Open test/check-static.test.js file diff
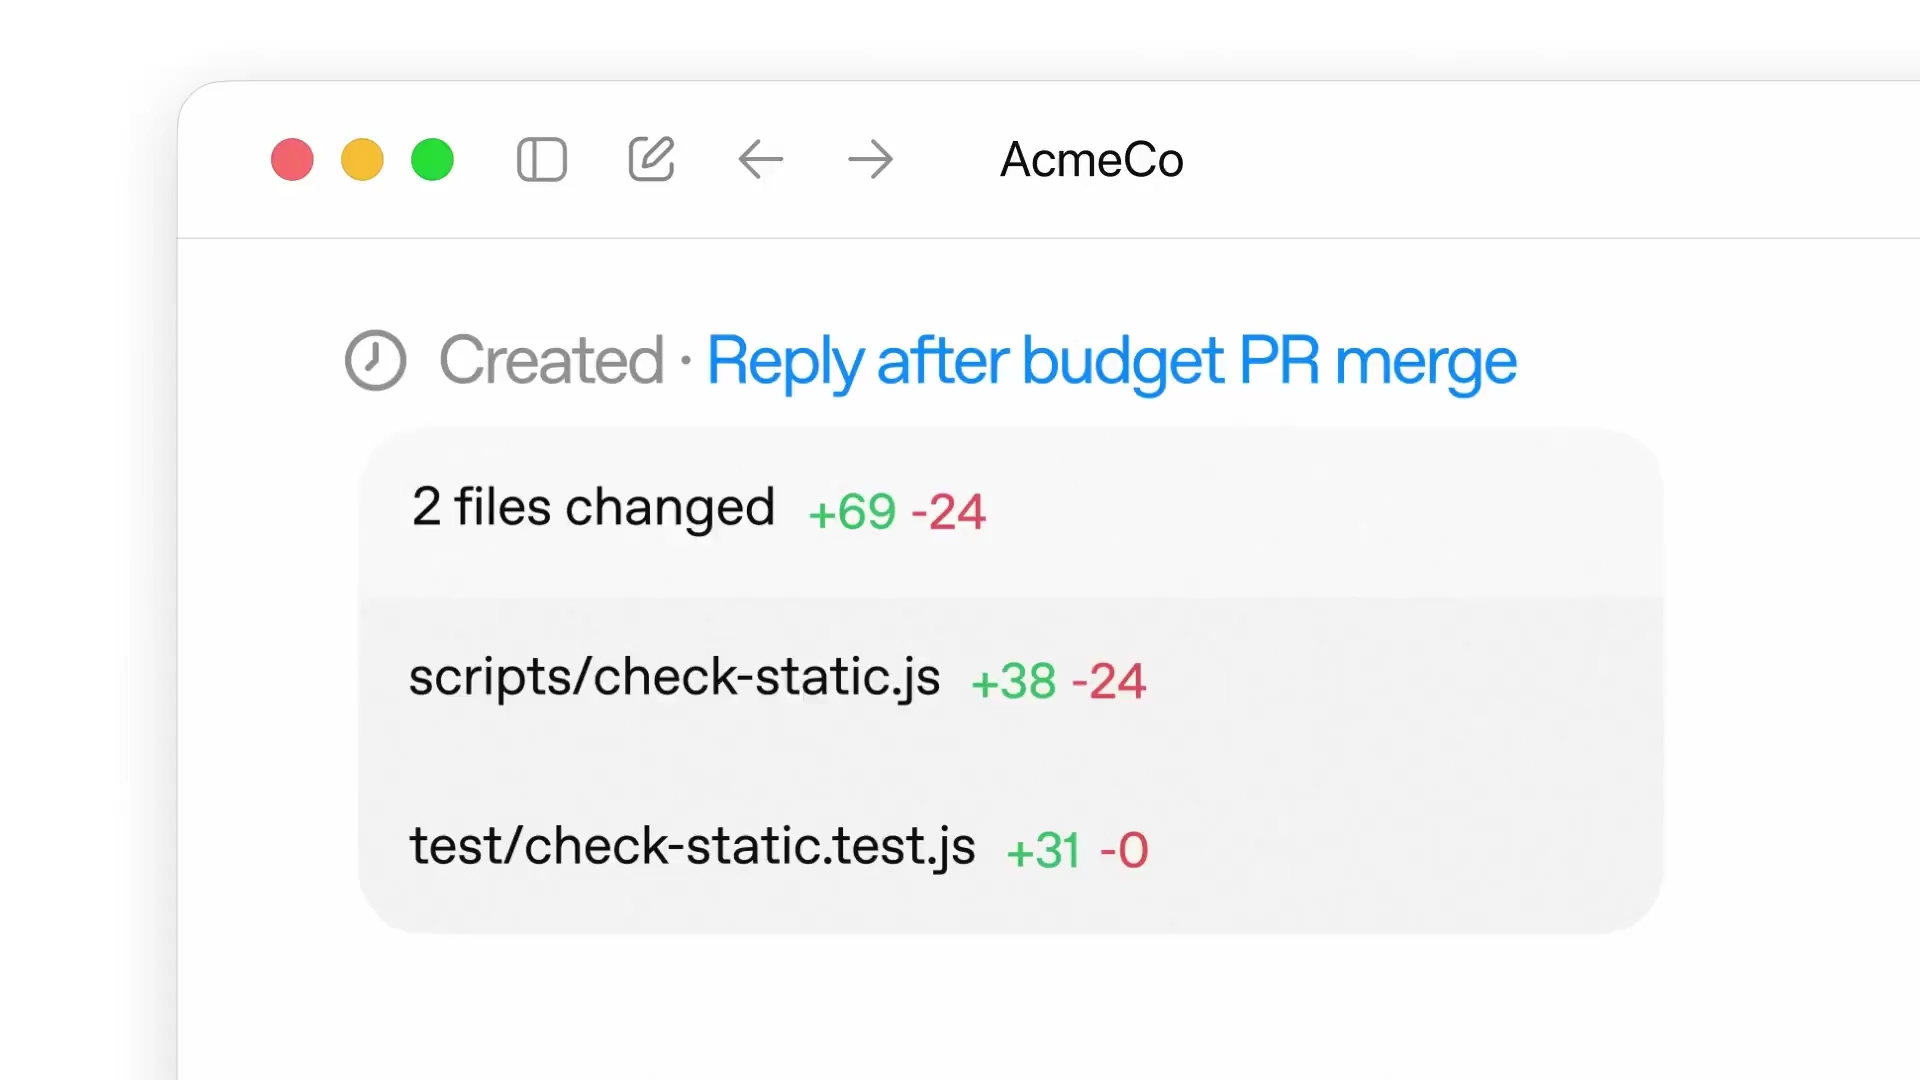1920x1080 pixels. click(1010, 849)
